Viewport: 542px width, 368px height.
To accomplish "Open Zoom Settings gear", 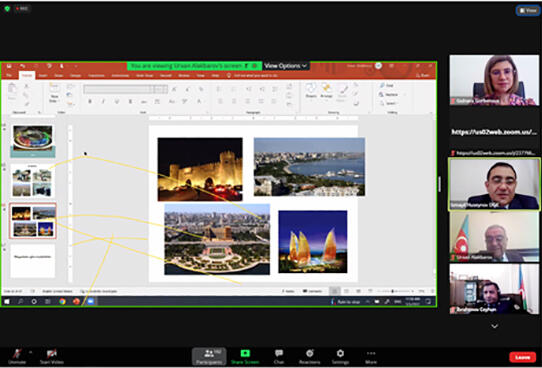I will pyautogui.click(x=340, y=353).
